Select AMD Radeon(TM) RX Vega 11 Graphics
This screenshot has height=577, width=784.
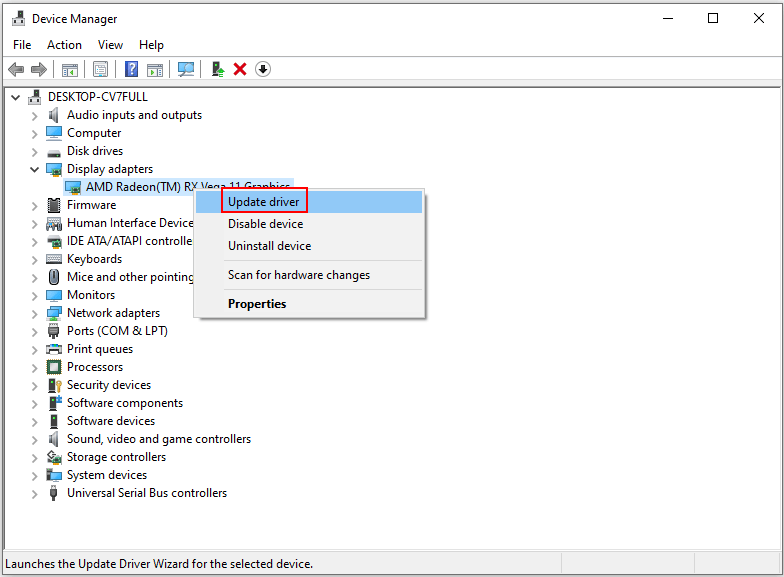188,187
